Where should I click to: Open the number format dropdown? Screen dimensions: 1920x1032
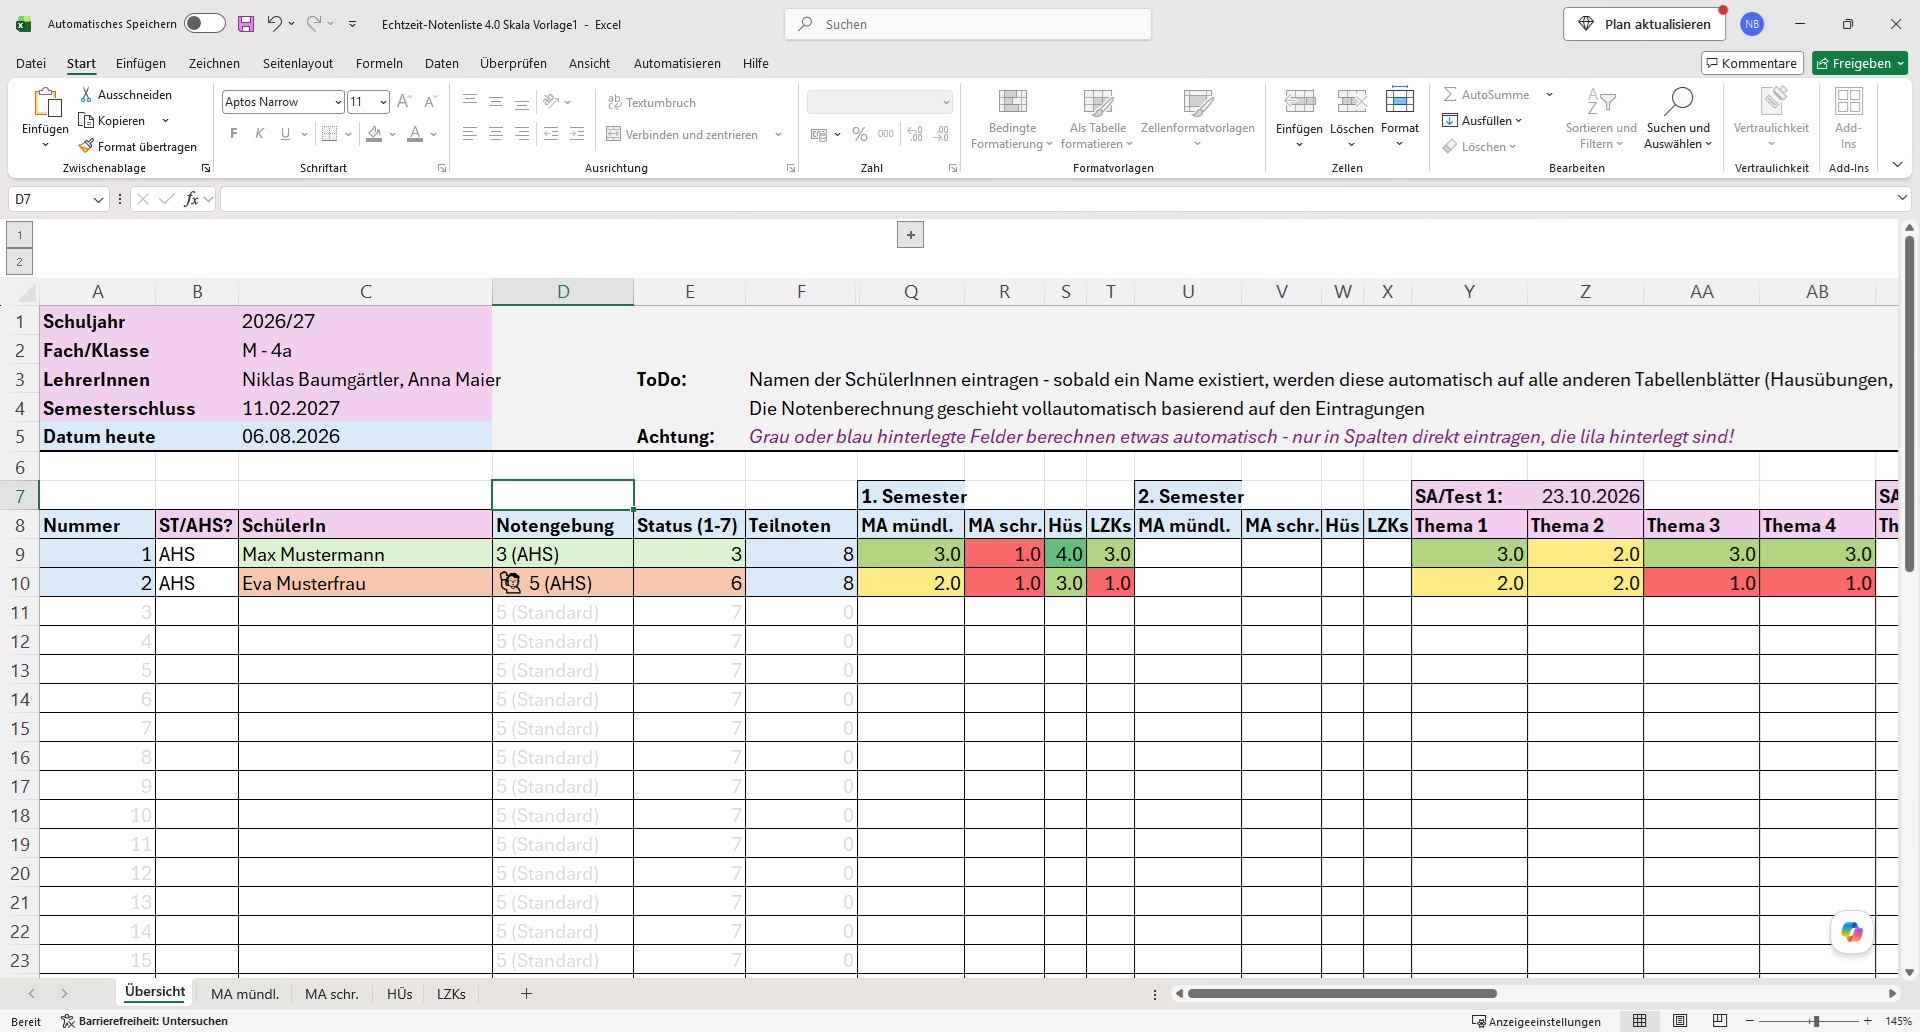tap(945, 102)
